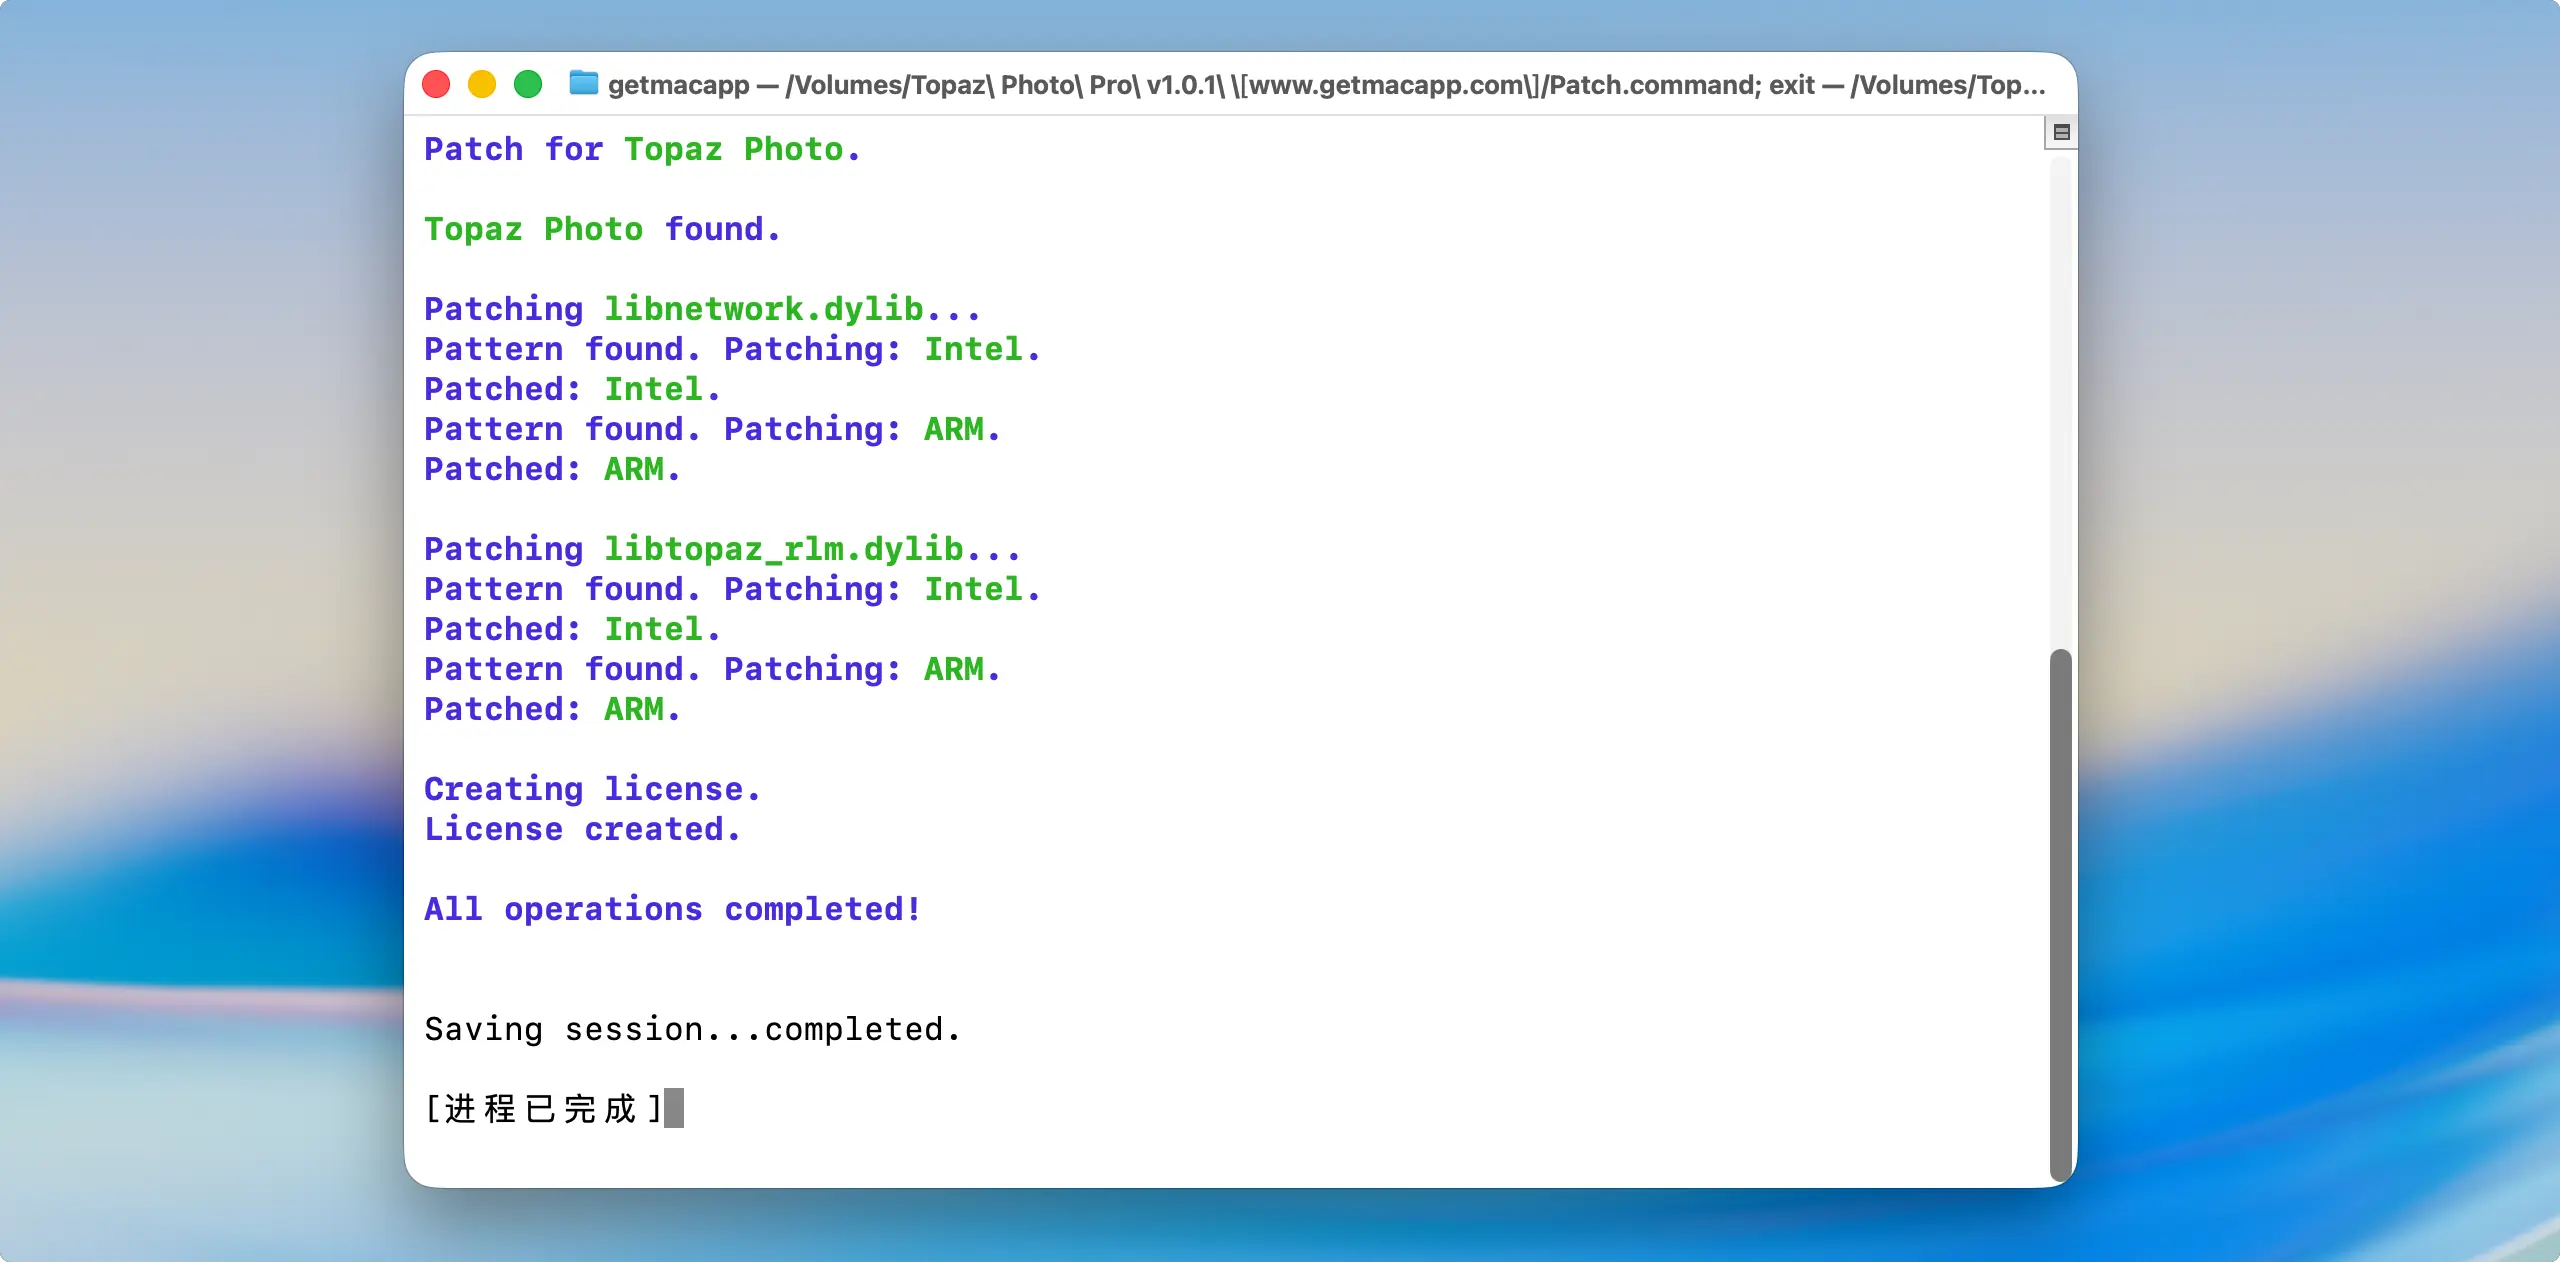Click the [进程已完成] process completed text
2560x1262 pixels.
click(x=542, y=1108)
